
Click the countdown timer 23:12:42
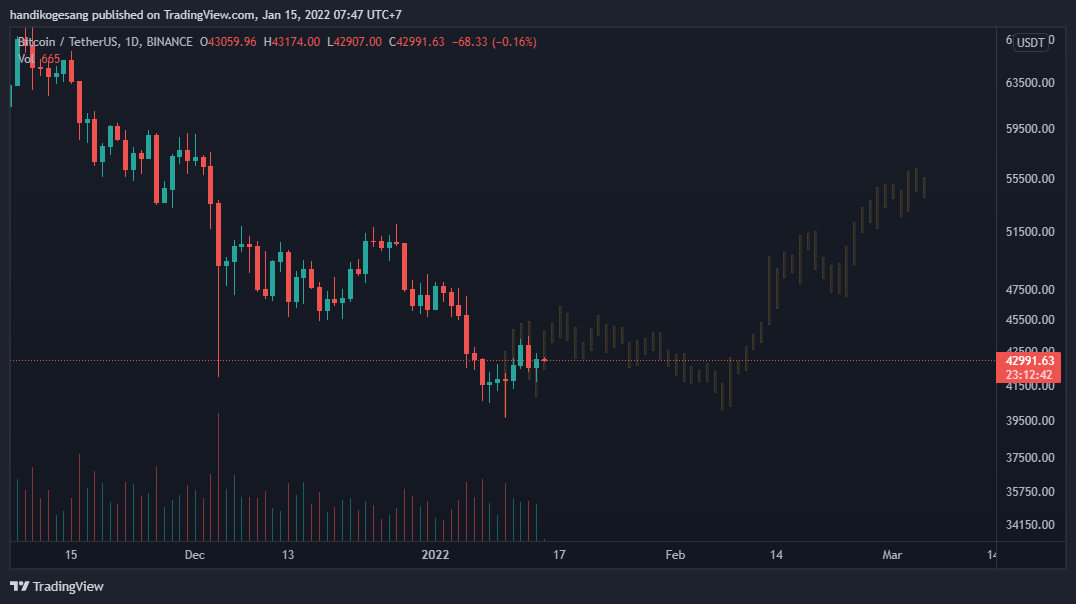click(x=1029, y=375)
